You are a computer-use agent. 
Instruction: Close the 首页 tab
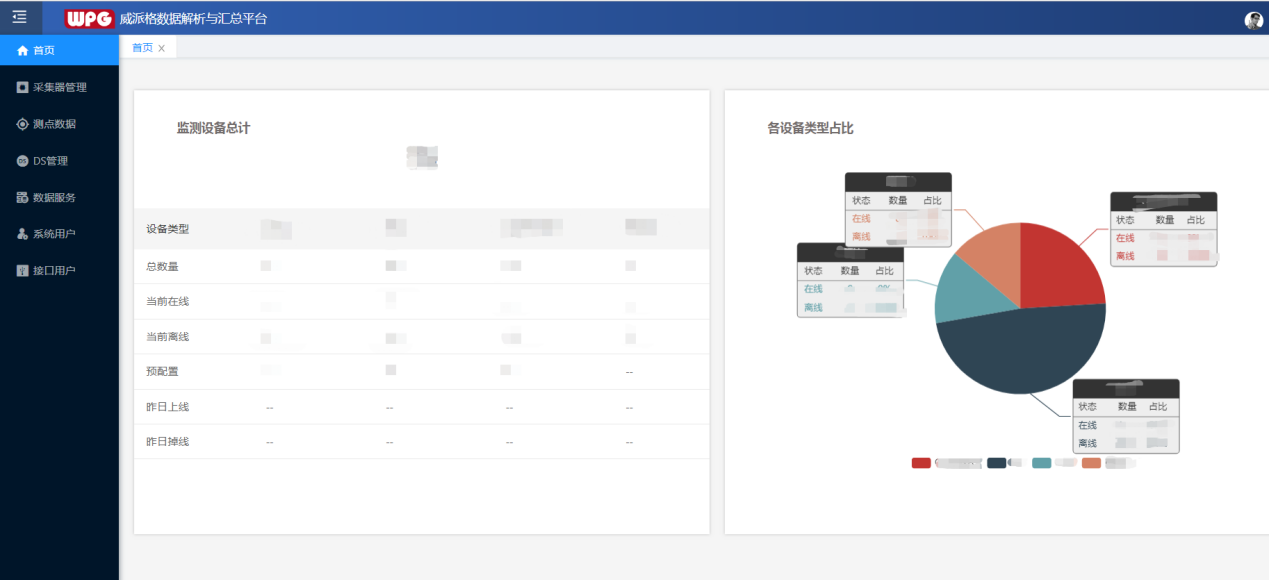162,48
